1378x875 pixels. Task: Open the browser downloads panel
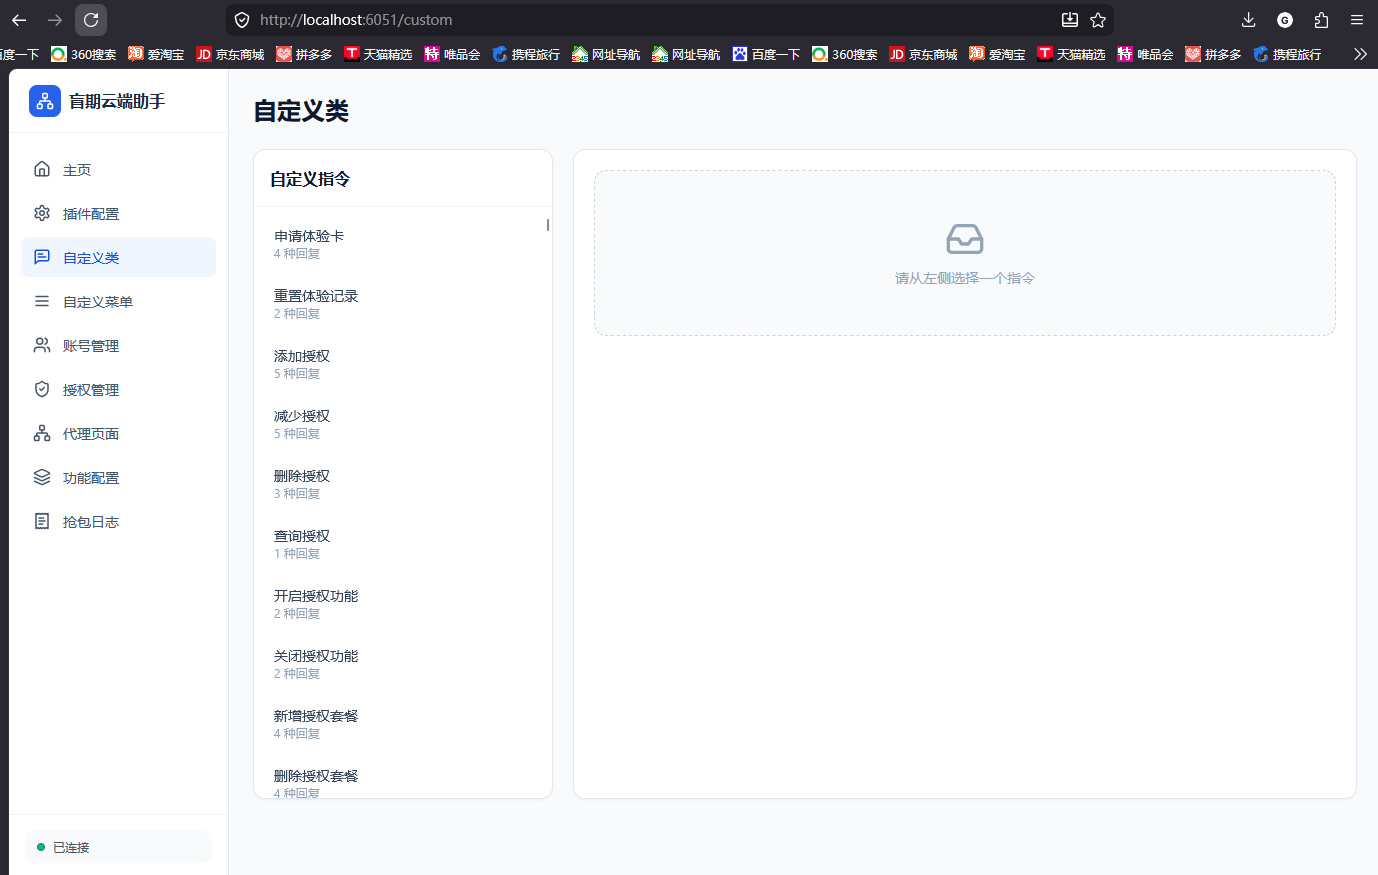1248,20
